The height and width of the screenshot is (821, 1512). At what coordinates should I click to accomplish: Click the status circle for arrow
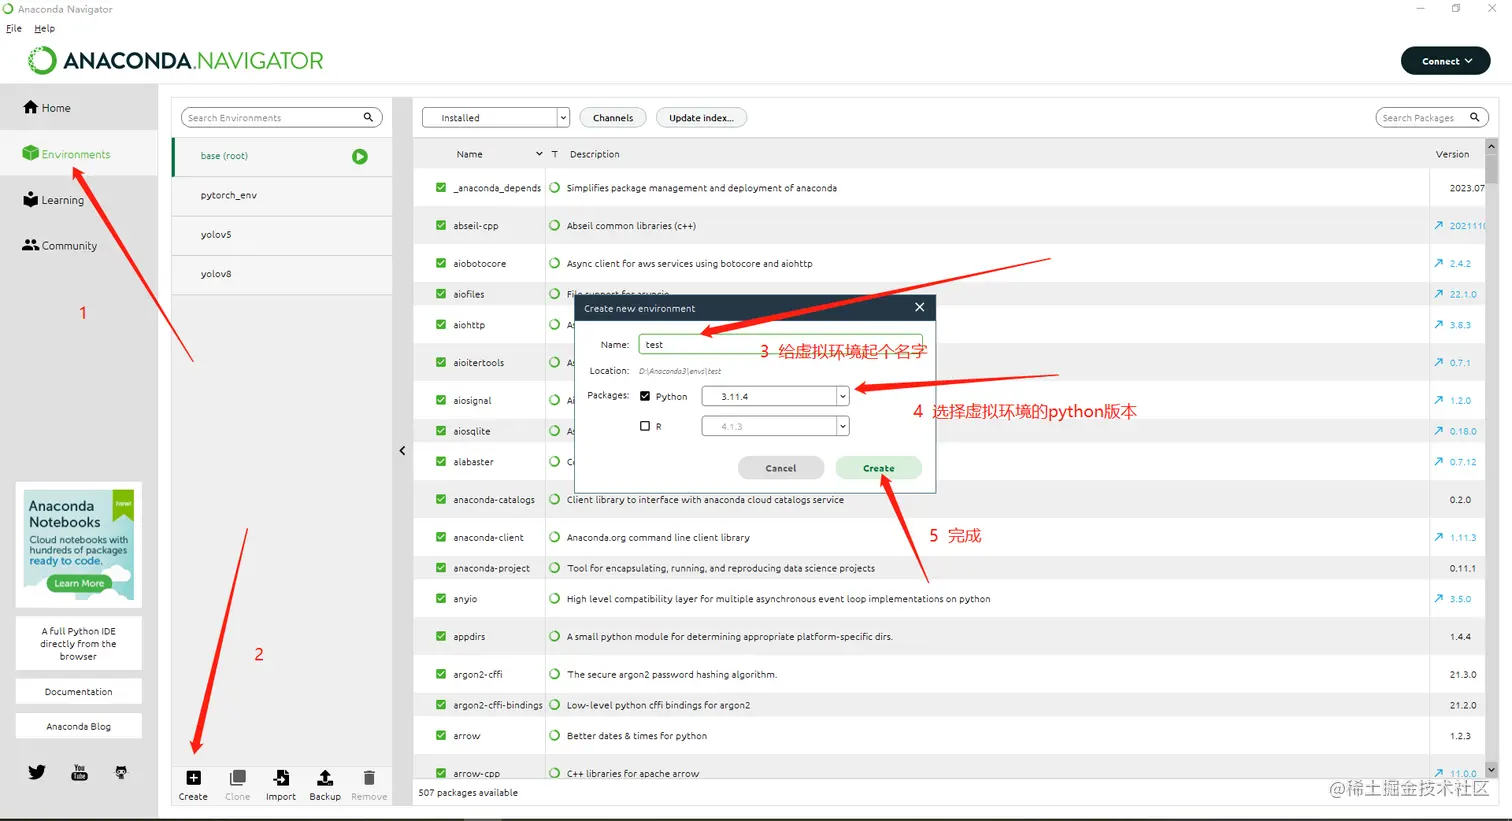pyautogui.click(x=555, y=735)
